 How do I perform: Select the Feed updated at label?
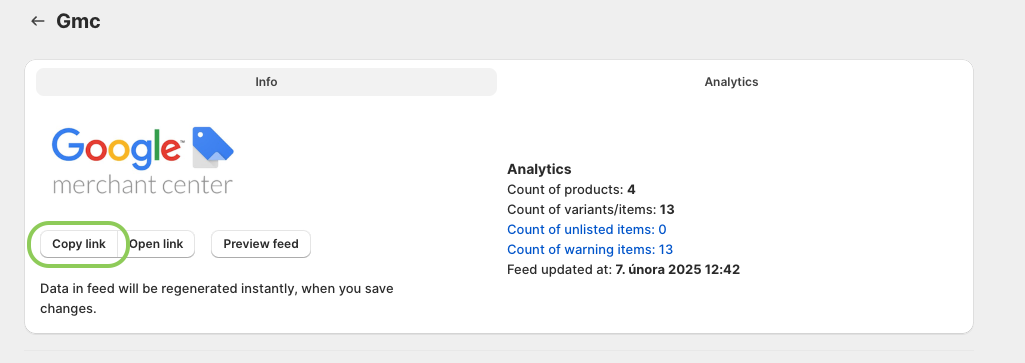coord(560,269)
